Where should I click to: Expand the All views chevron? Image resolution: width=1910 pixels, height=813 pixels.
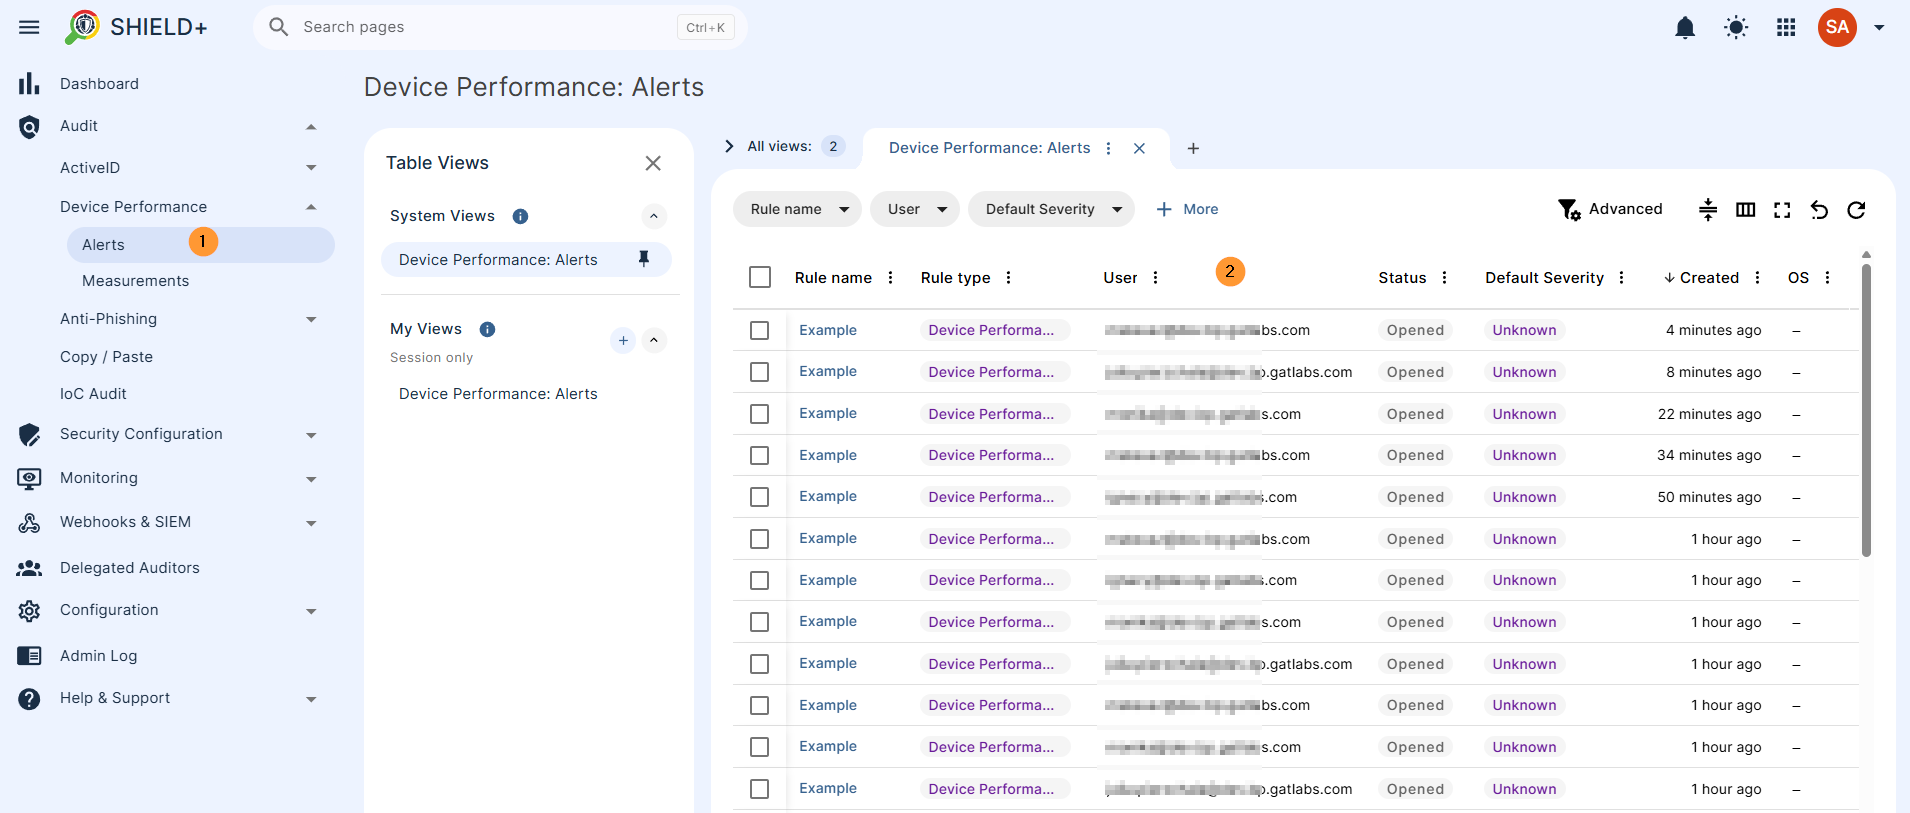point(729,146)
